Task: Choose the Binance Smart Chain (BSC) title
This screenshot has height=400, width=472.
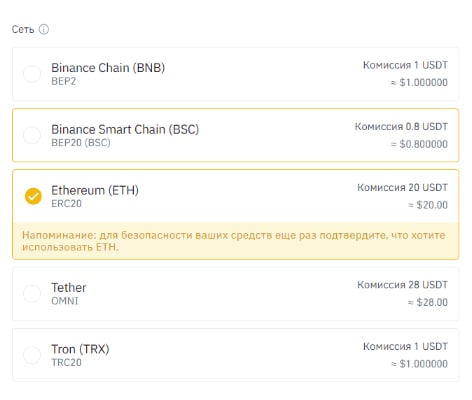Action: point(125,129)
